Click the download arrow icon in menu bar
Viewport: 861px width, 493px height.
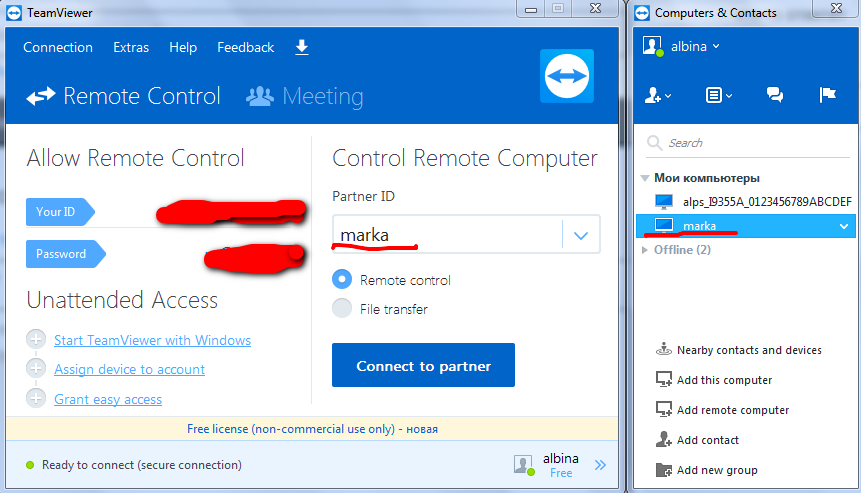coord(301,47)
